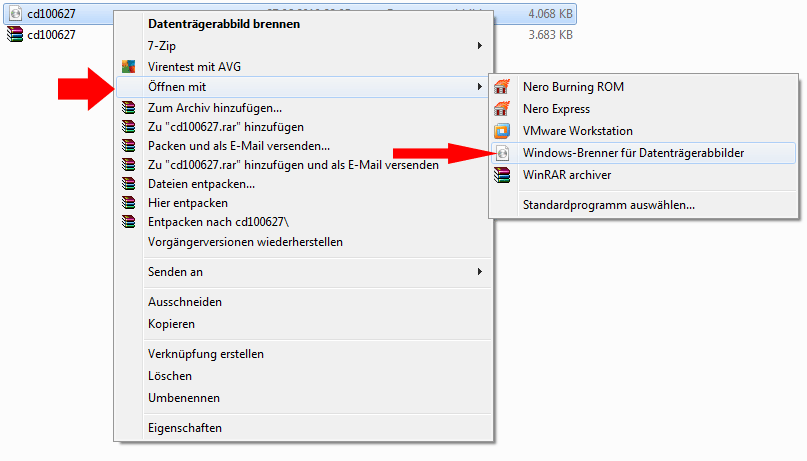Expand the Senden an submenu arrow

click(x=480, y=272)
